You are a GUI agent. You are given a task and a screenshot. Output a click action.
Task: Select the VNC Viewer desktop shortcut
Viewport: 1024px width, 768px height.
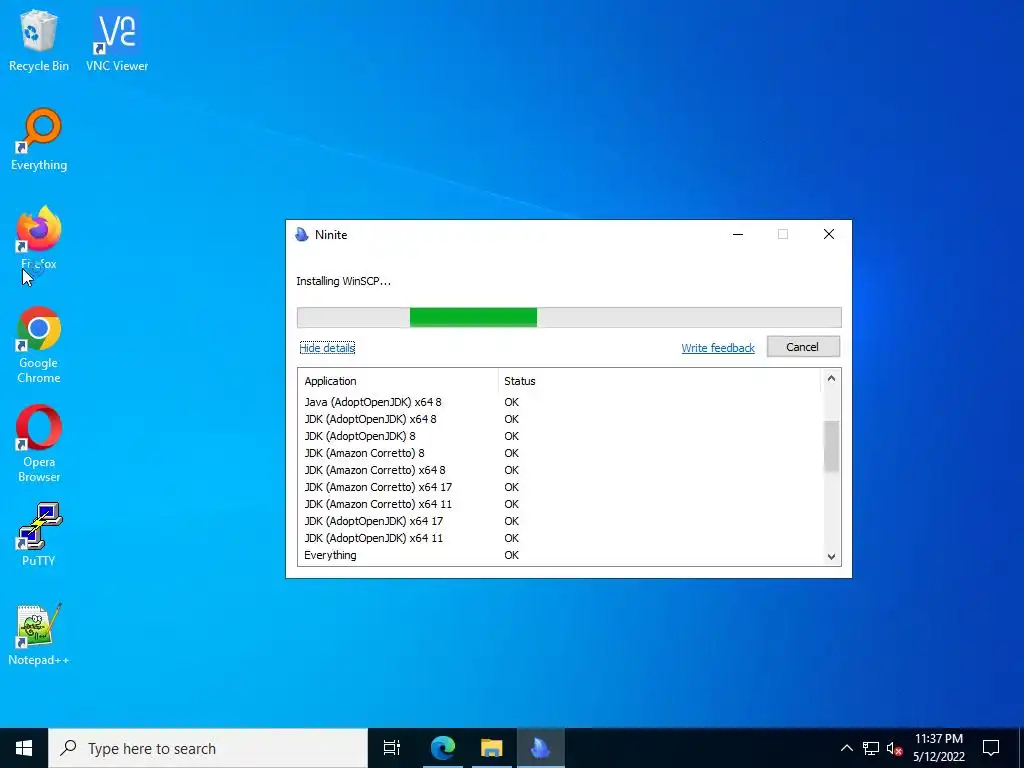pos(117,40)
